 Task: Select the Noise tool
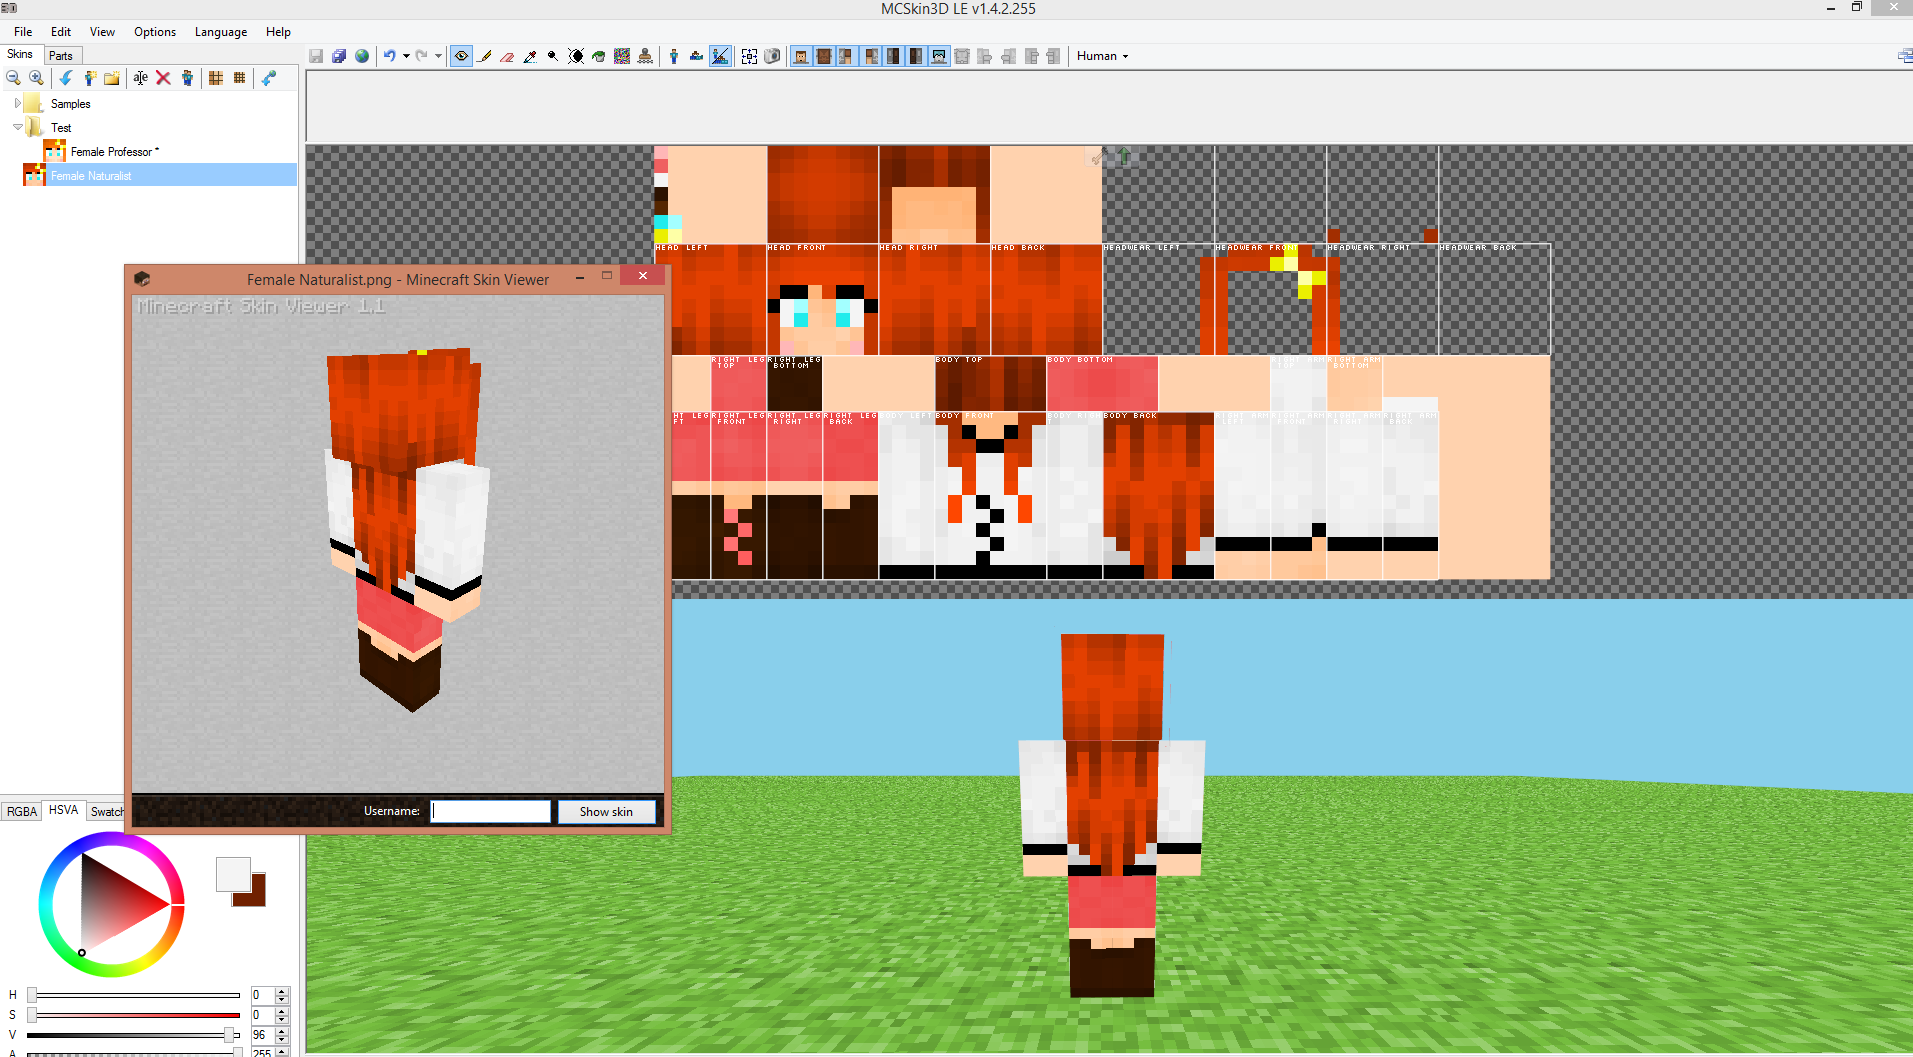(622, 56)
